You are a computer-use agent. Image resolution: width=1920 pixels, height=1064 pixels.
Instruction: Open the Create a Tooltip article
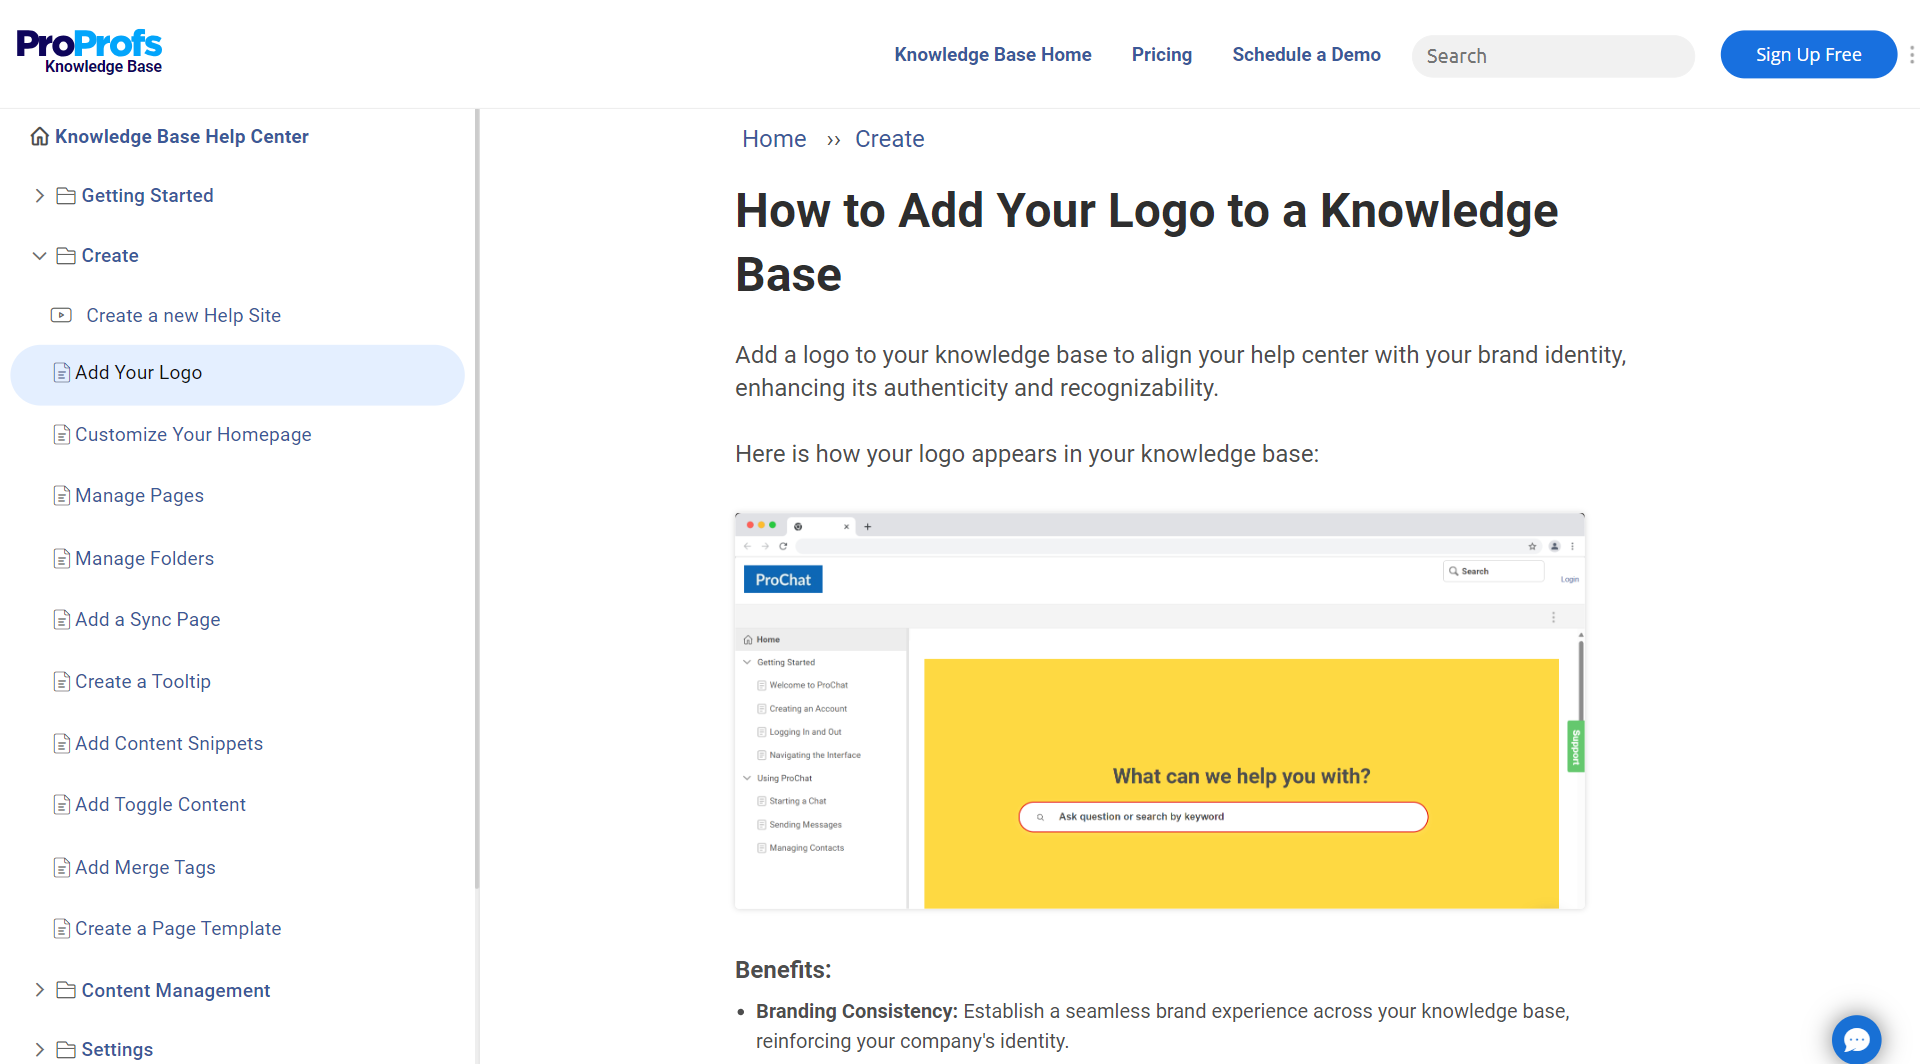pyautogui.click(x=143, y=681)
